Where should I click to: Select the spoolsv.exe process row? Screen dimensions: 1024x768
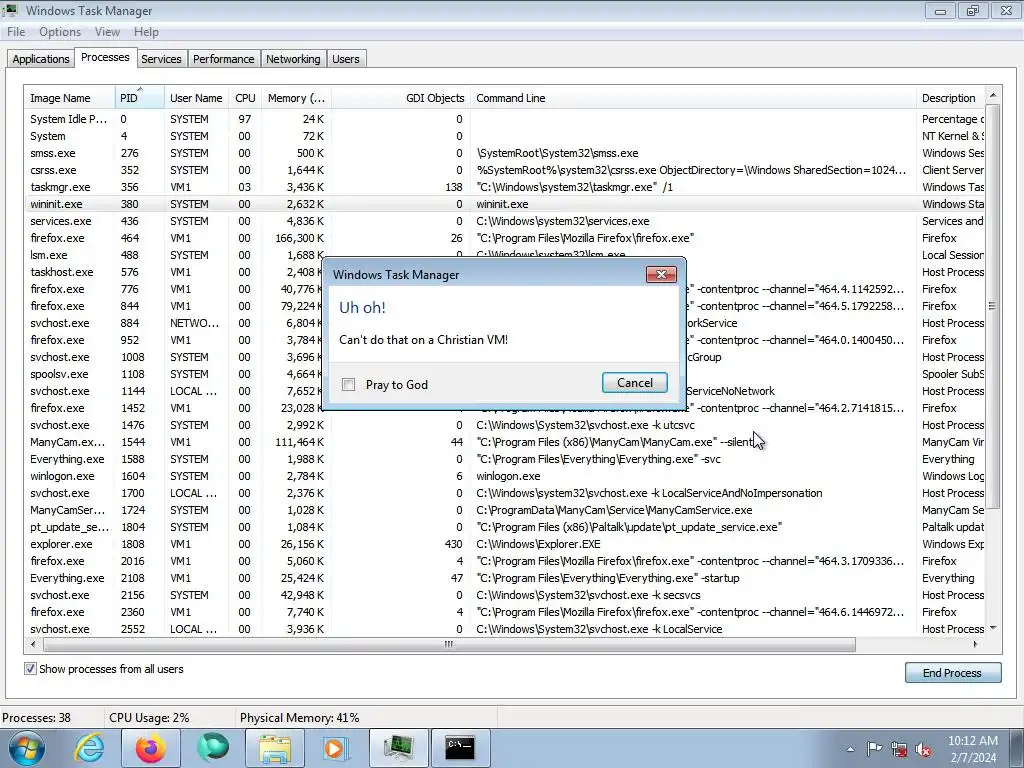(x=173, y=374)
